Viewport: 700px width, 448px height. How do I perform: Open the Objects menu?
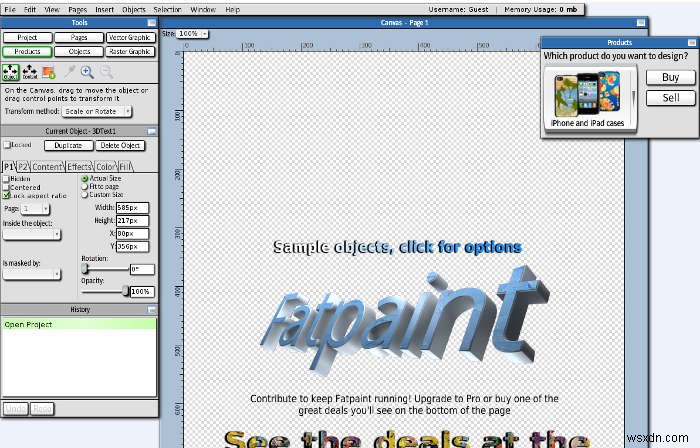134,9
